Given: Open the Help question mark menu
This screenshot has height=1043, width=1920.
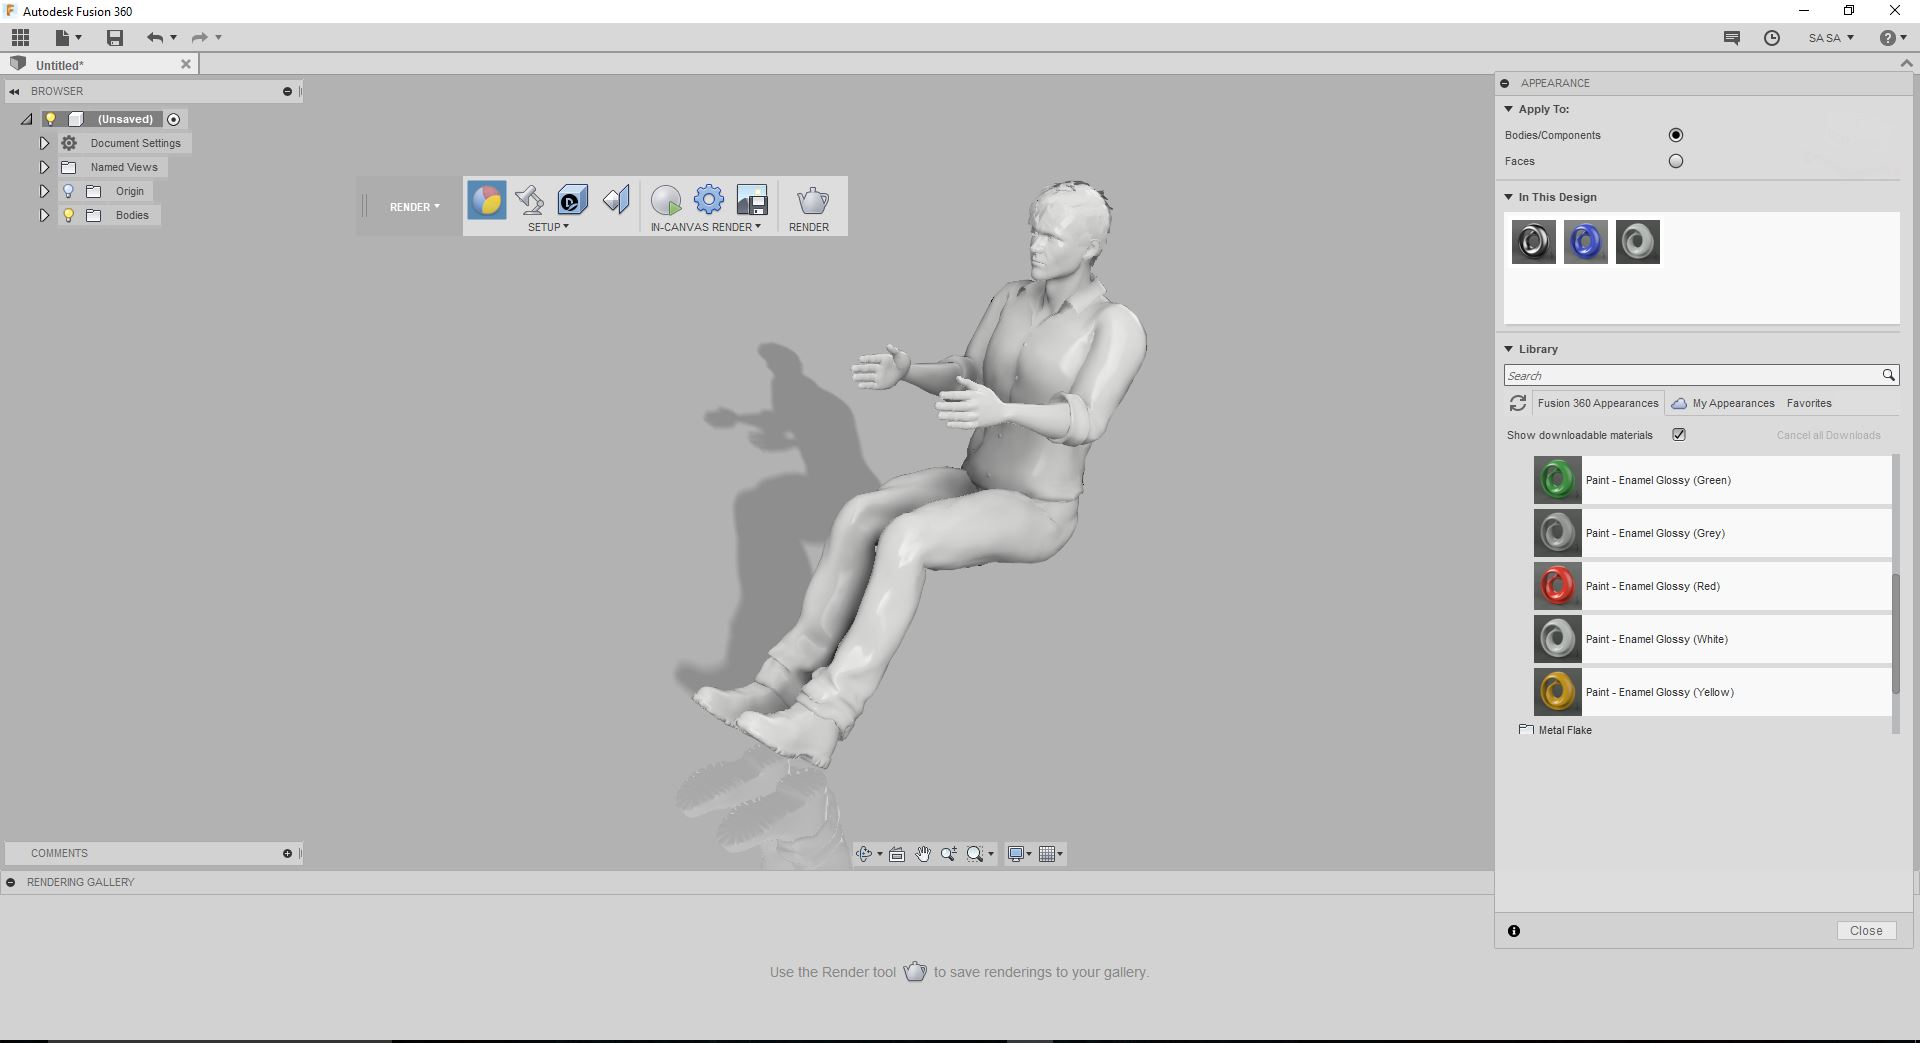Looking at the screenshot, I should pos(1892,37).
